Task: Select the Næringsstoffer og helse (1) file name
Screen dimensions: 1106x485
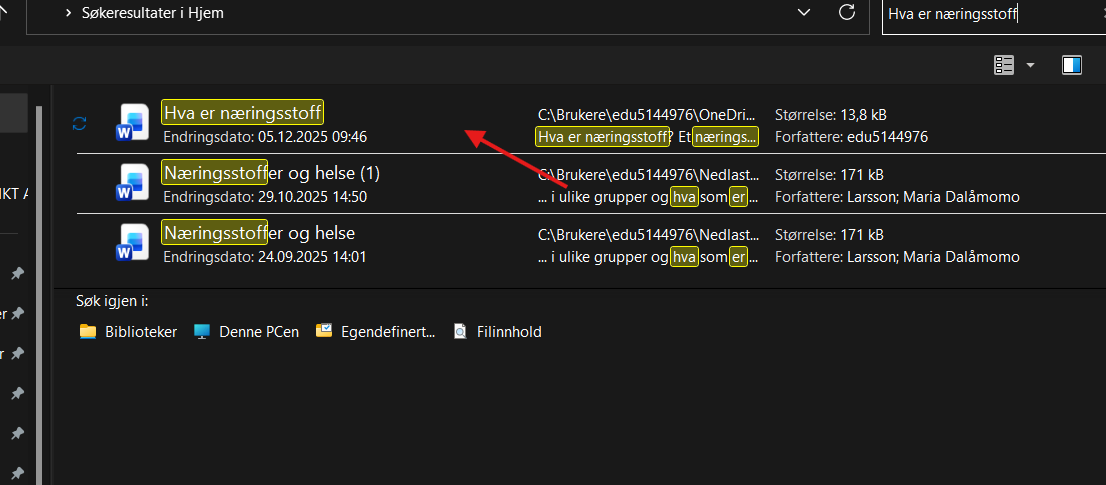Action: click(x=270, y=174)
